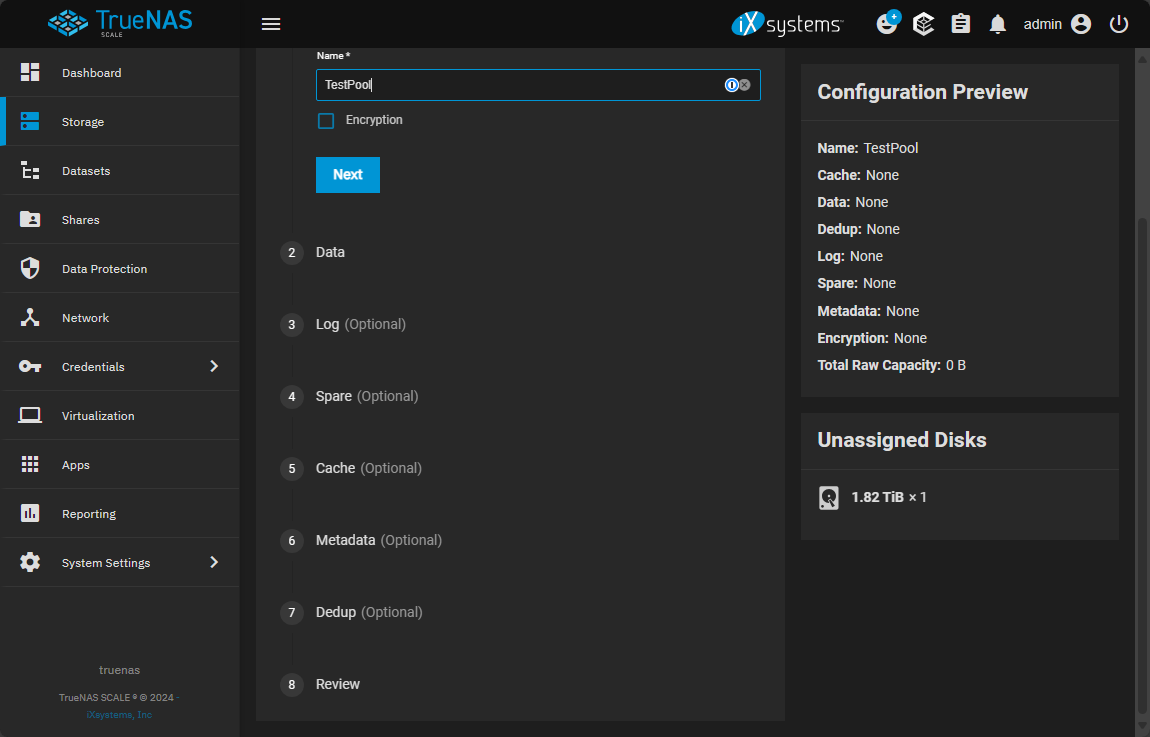Open the alerts bell icon

[x=997, y=24]
